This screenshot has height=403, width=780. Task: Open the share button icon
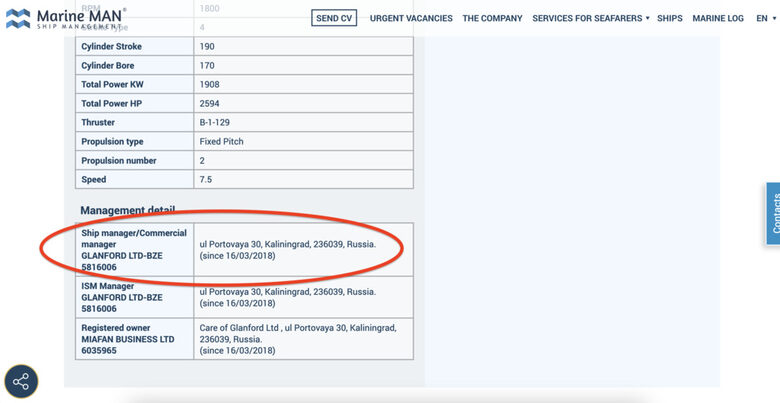[21, 381]
